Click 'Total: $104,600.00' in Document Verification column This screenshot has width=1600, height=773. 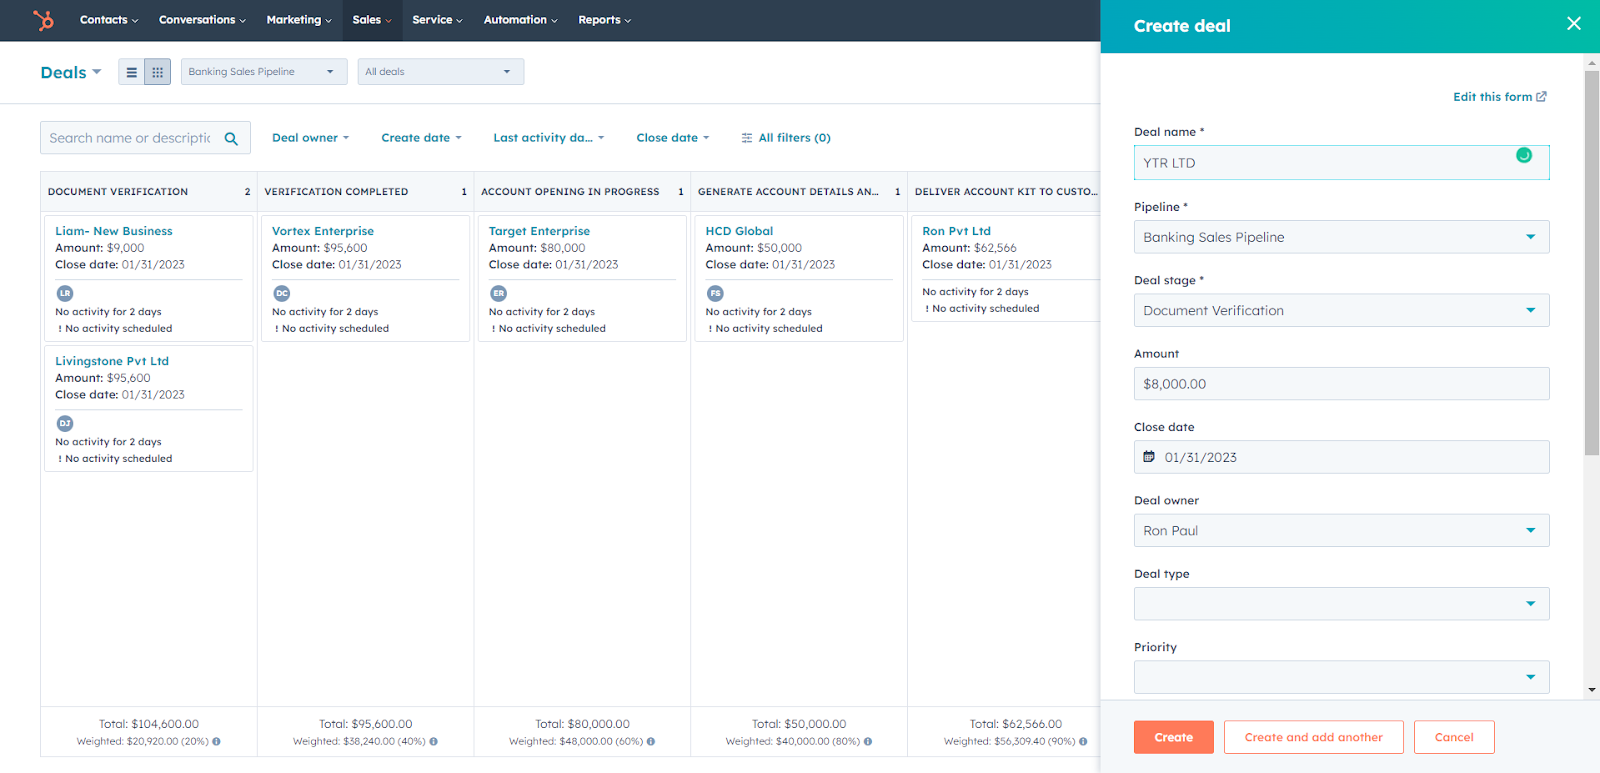pos(149,724)
